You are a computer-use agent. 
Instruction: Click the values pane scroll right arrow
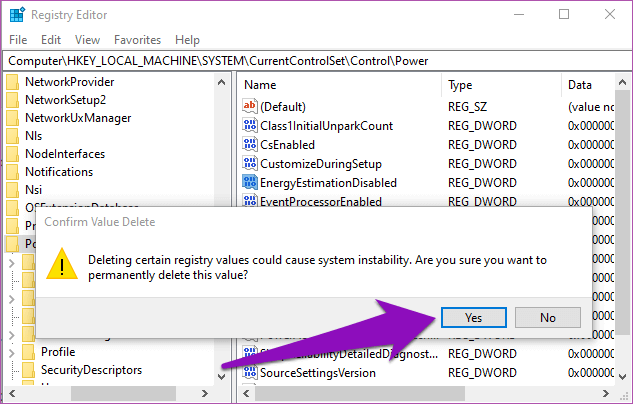606,393
